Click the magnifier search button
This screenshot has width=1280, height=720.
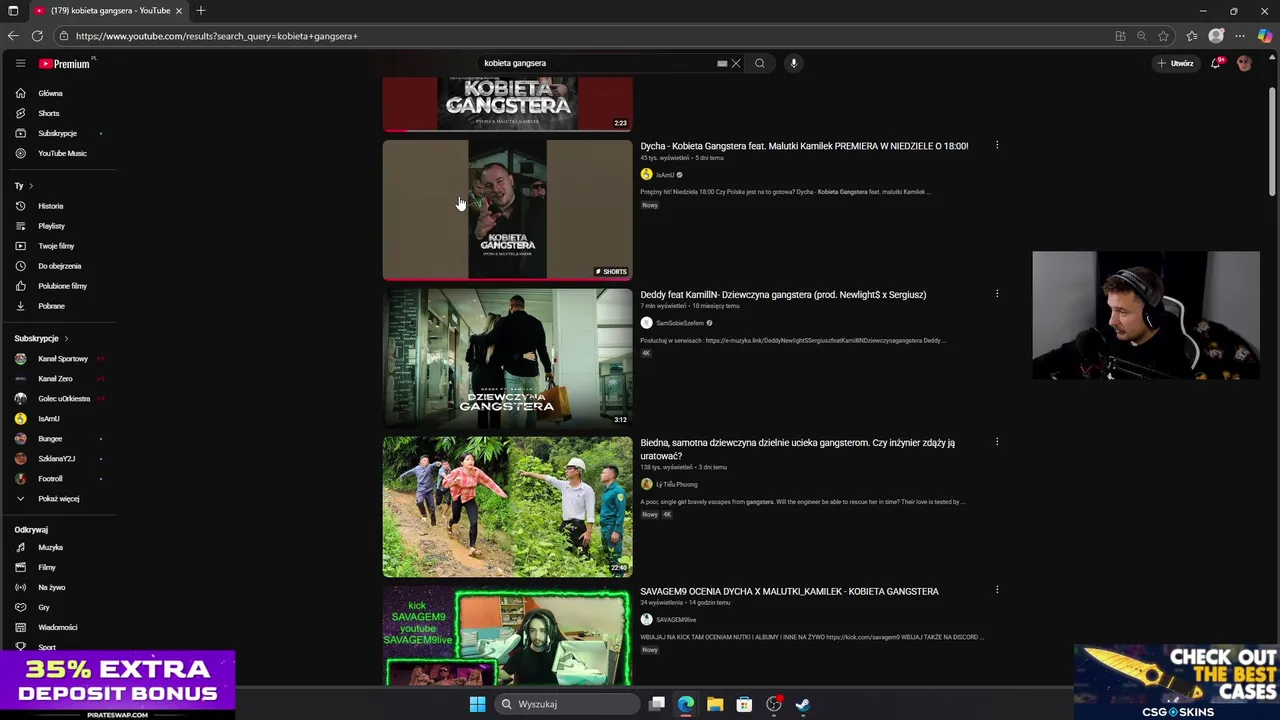pos(760,63)
